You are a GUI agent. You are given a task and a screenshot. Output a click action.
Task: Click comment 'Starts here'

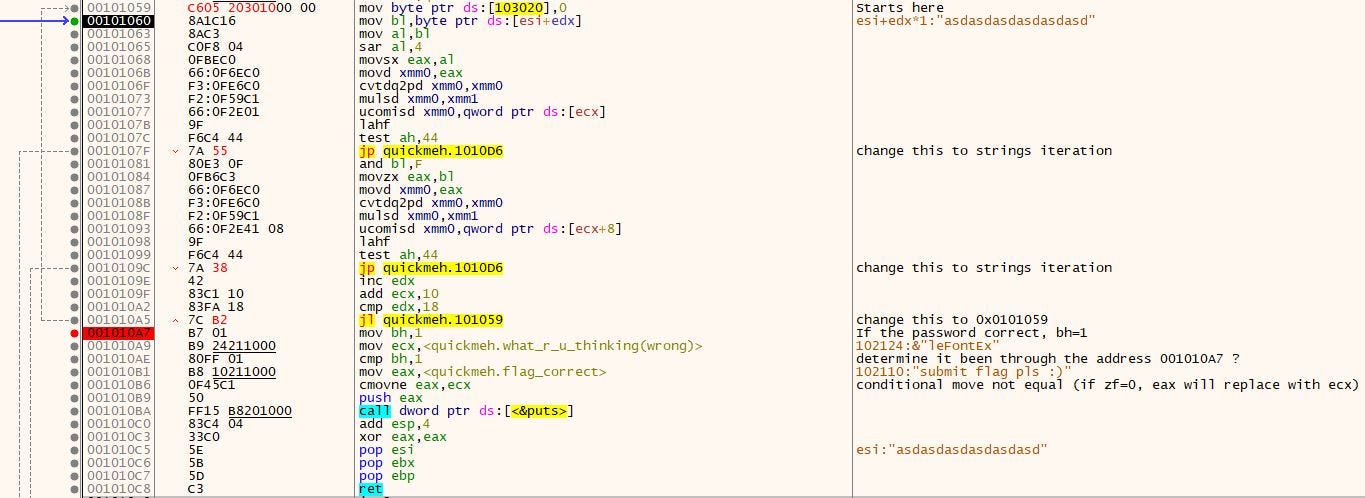tap(899, 8)
